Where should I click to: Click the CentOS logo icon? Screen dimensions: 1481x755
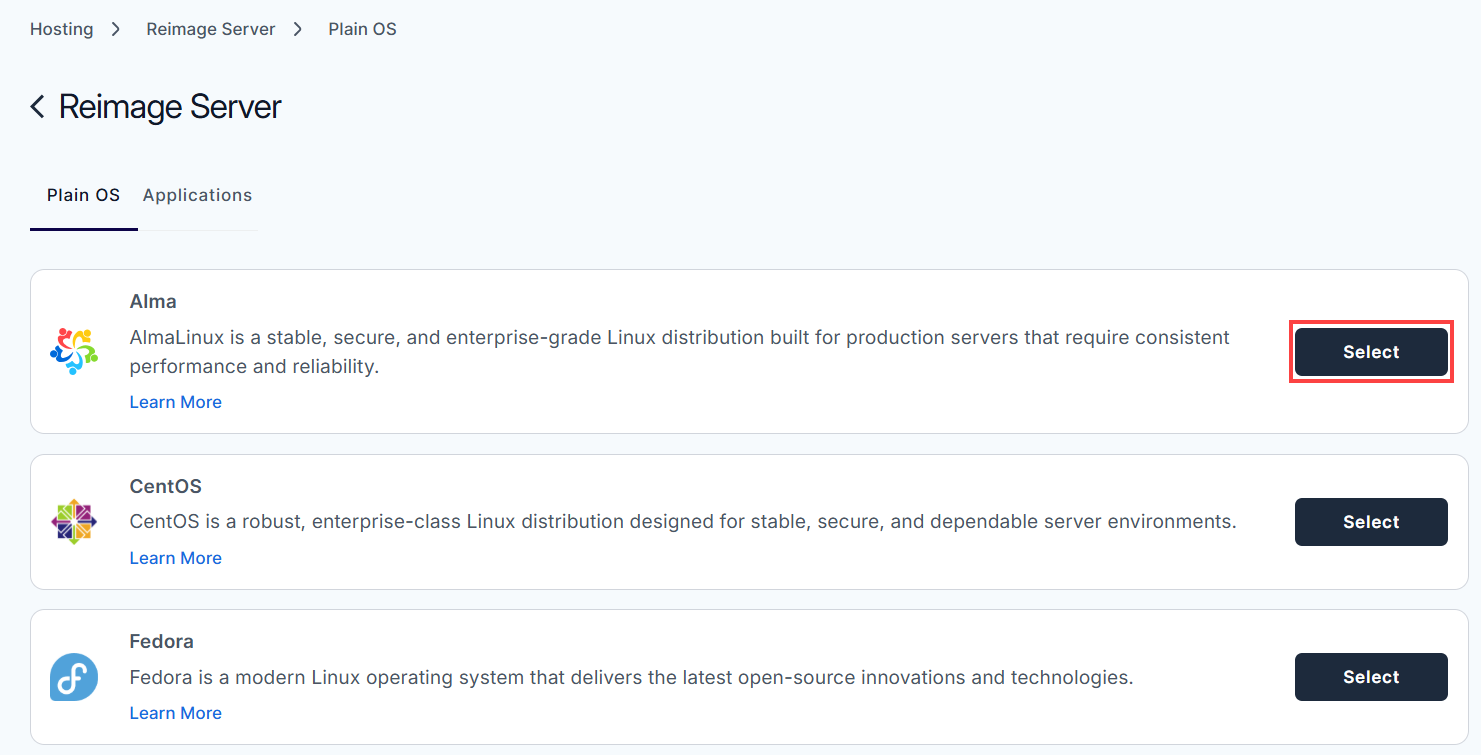74,522
